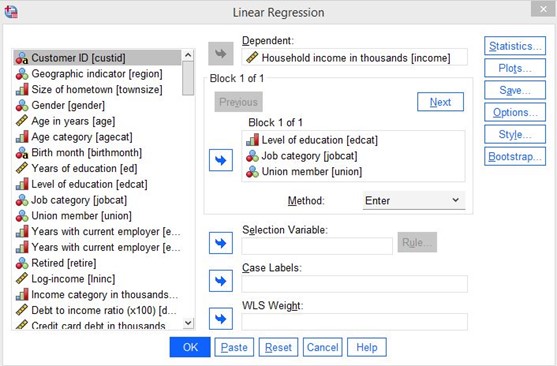Open the Plots dialog
Screen dimensions: 557x366
(x=515, y=68)
